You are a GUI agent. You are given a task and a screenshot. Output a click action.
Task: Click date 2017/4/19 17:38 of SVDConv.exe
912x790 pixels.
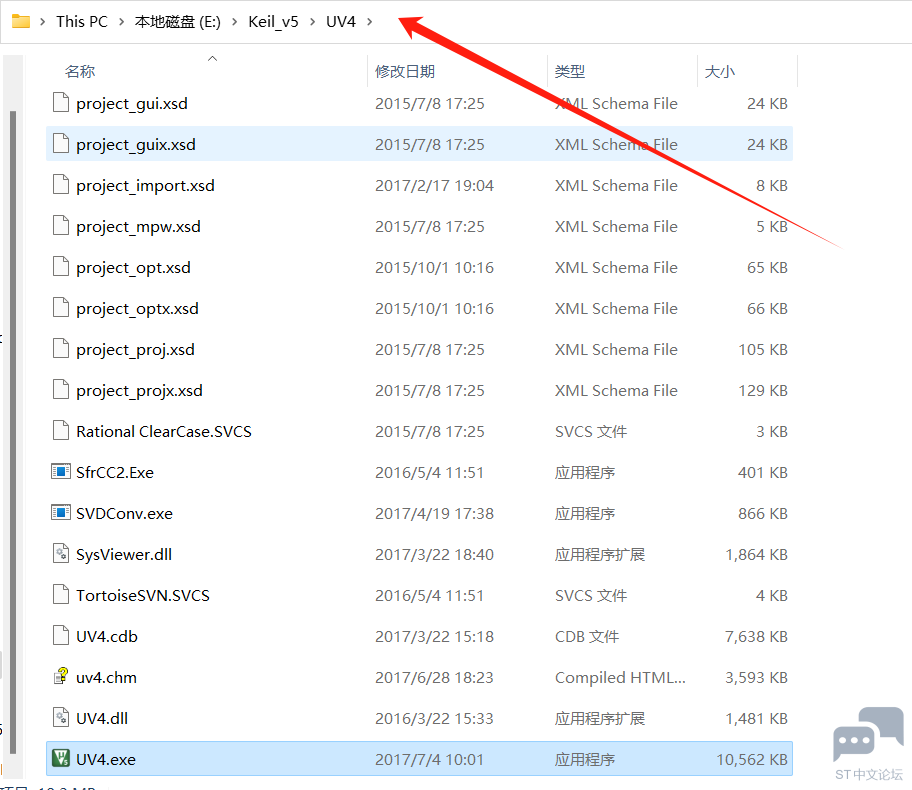click(x=434, y=514)
